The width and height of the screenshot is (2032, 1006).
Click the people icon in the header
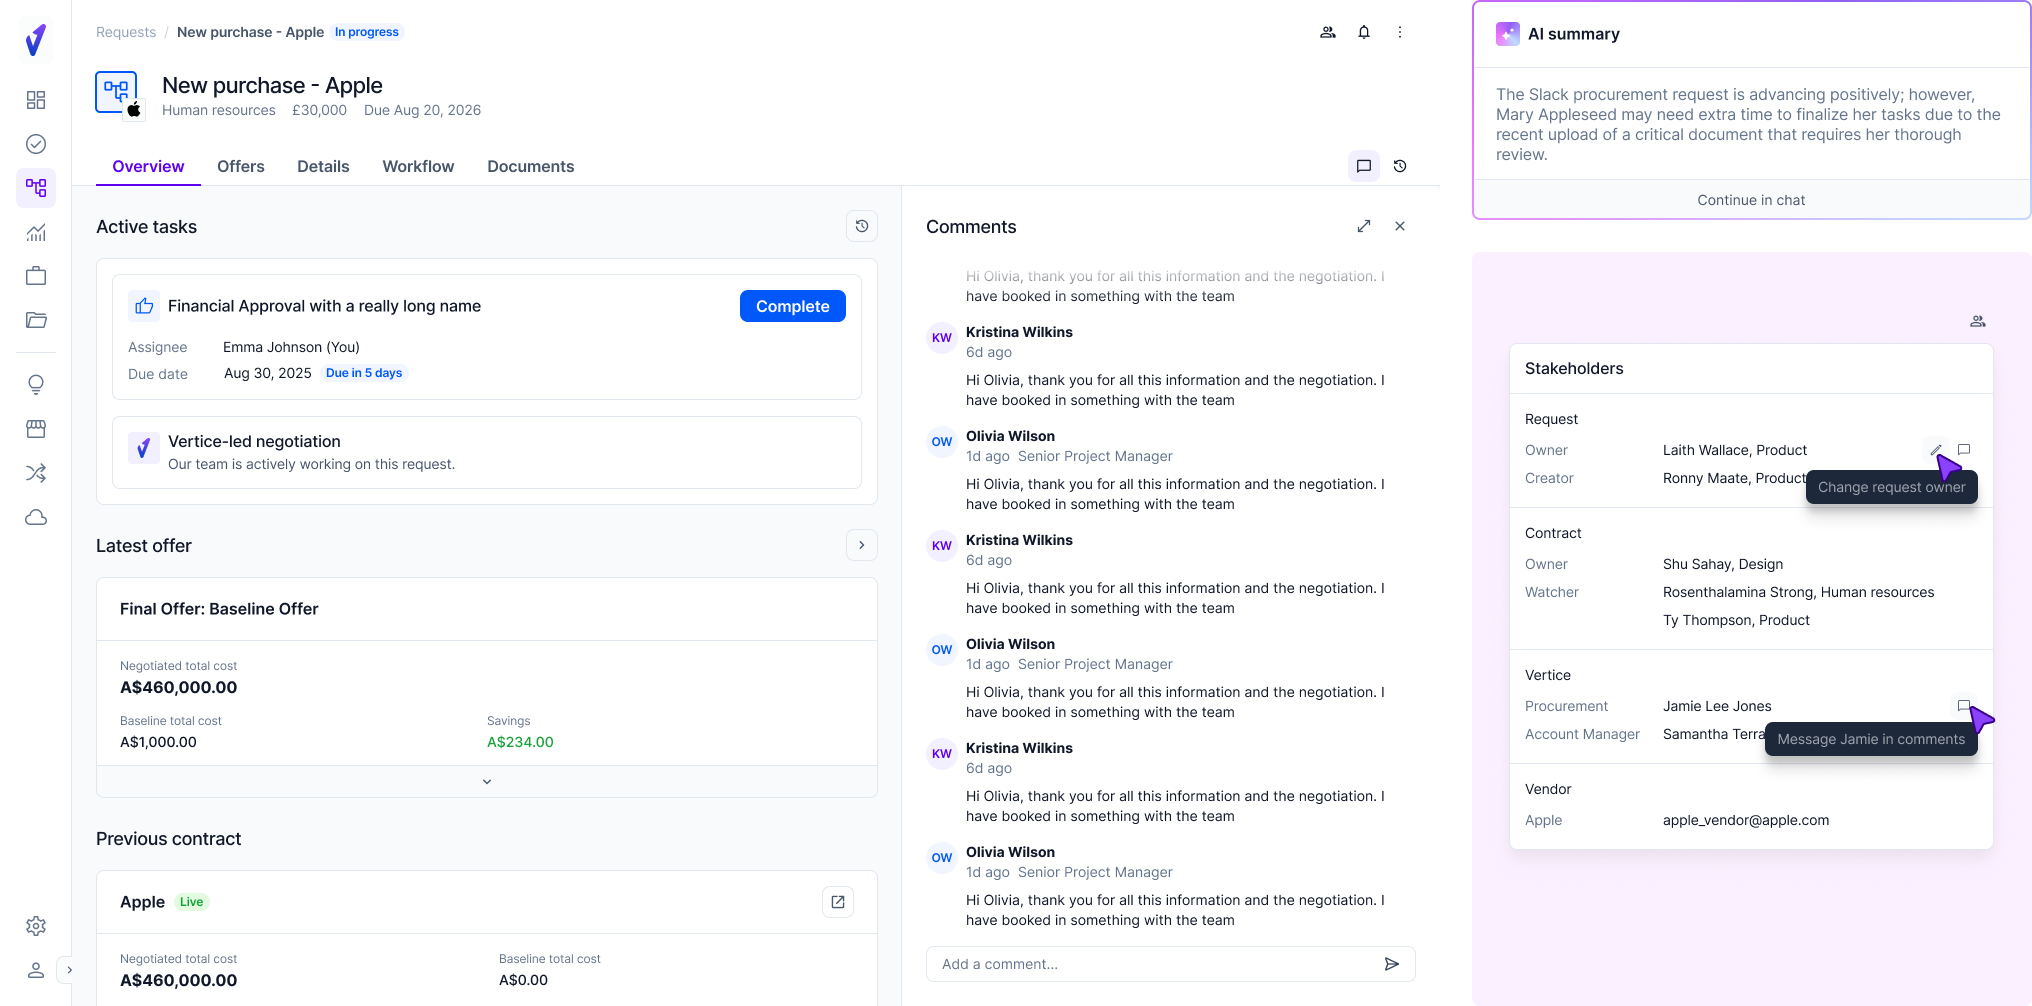click(x=1328, y=32)
